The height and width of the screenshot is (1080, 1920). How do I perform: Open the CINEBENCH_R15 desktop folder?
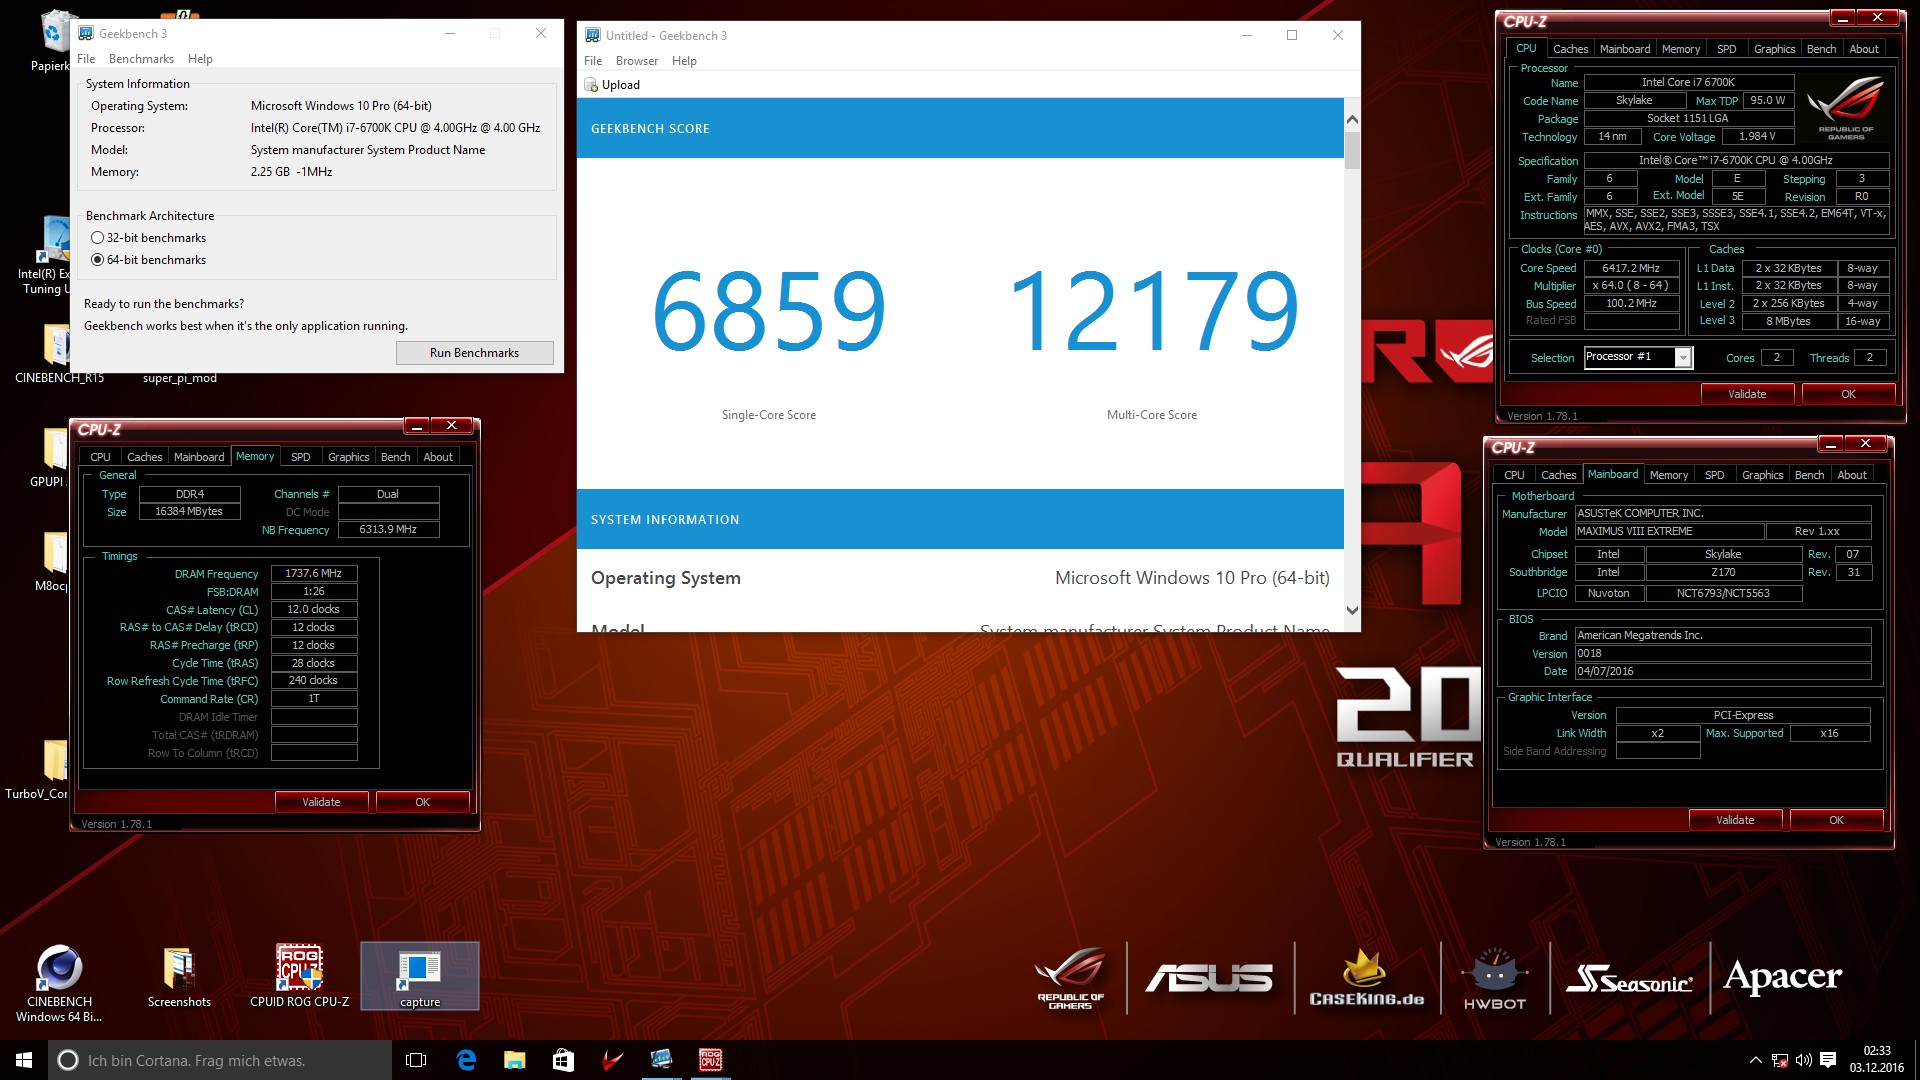(58, 352)
